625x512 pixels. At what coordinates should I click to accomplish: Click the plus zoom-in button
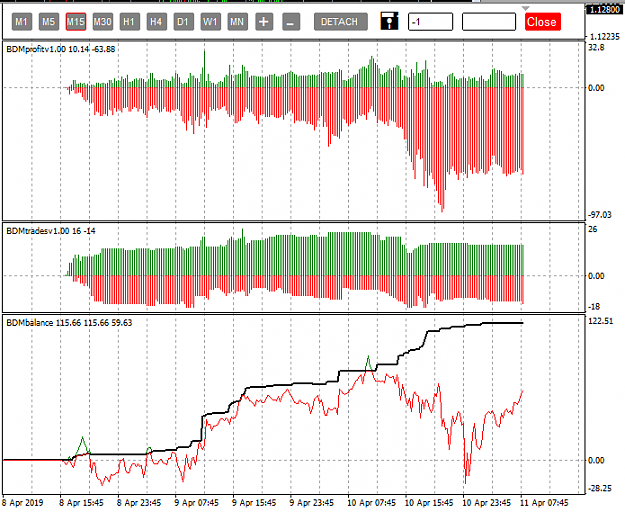[x=264, y=22]
